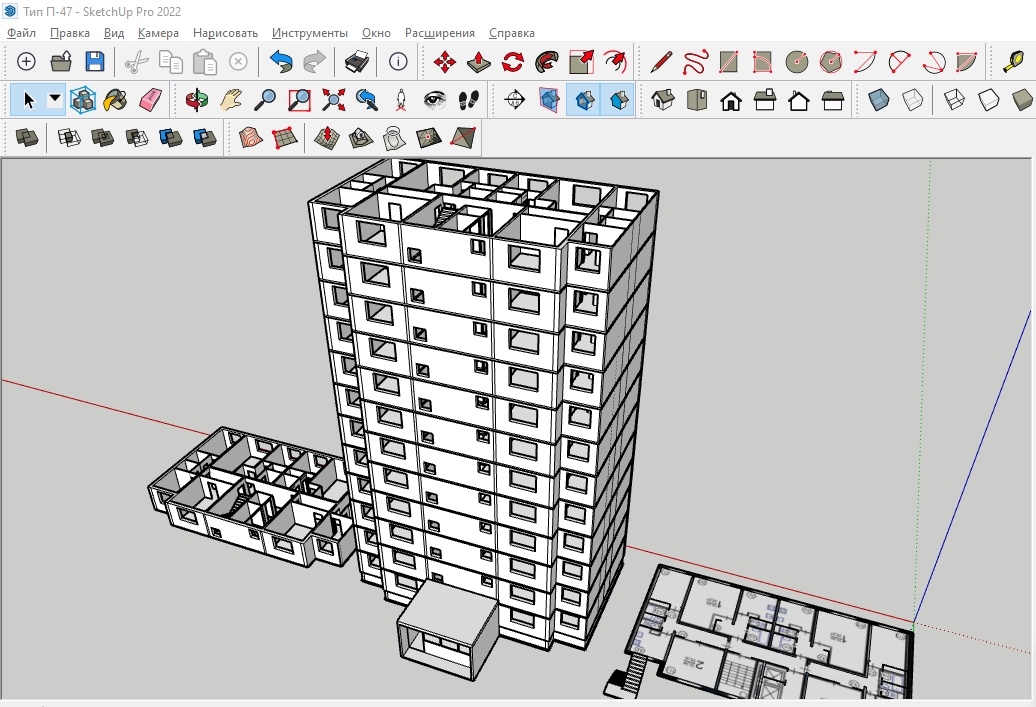Select the Zoom Window tool
Viewport: 1036px width, 707px height.
[x=299, y=100]
